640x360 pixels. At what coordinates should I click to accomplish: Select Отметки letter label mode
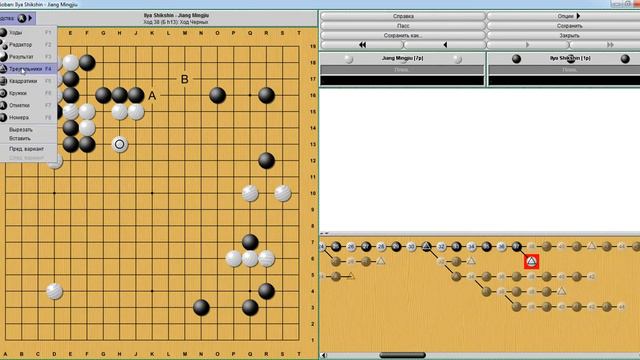coord(28,105)
